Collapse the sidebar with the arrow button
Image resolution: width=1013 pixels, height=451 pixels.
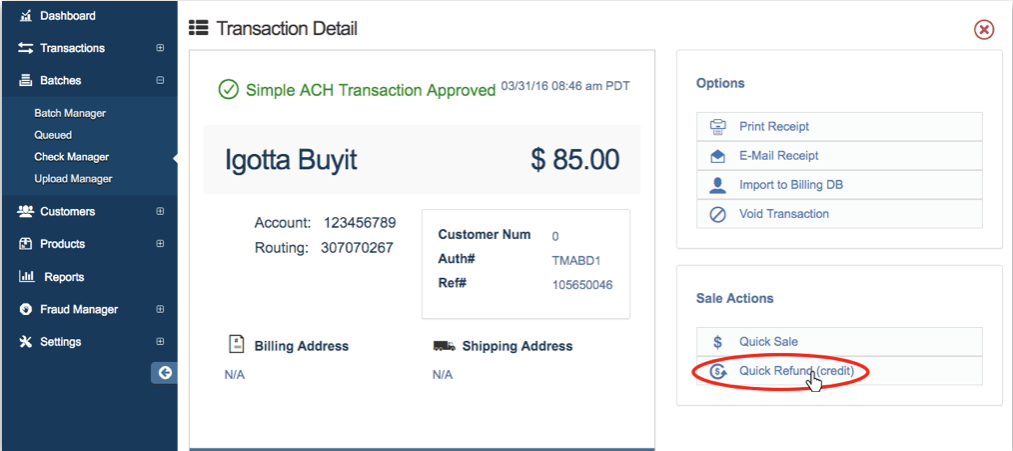pyautogui.click(x=165, y=373)
